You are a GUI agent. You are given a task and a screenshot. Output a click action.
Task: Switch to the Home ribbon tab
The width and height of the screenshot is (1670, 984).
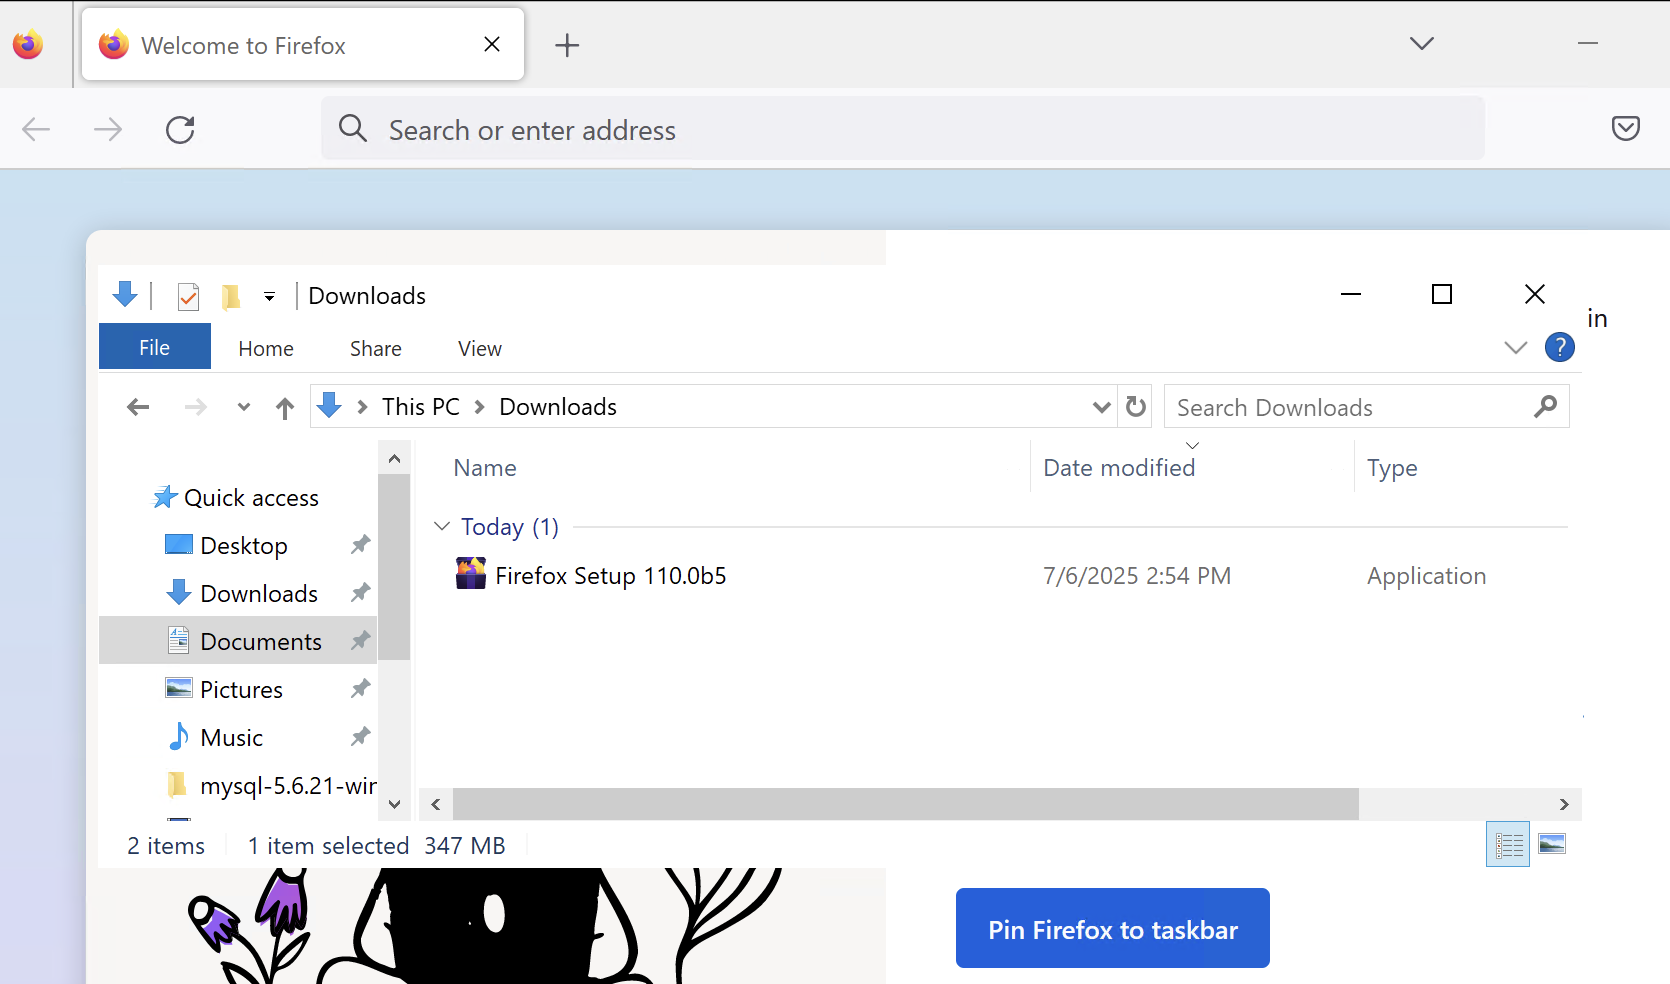click(266, 348)
